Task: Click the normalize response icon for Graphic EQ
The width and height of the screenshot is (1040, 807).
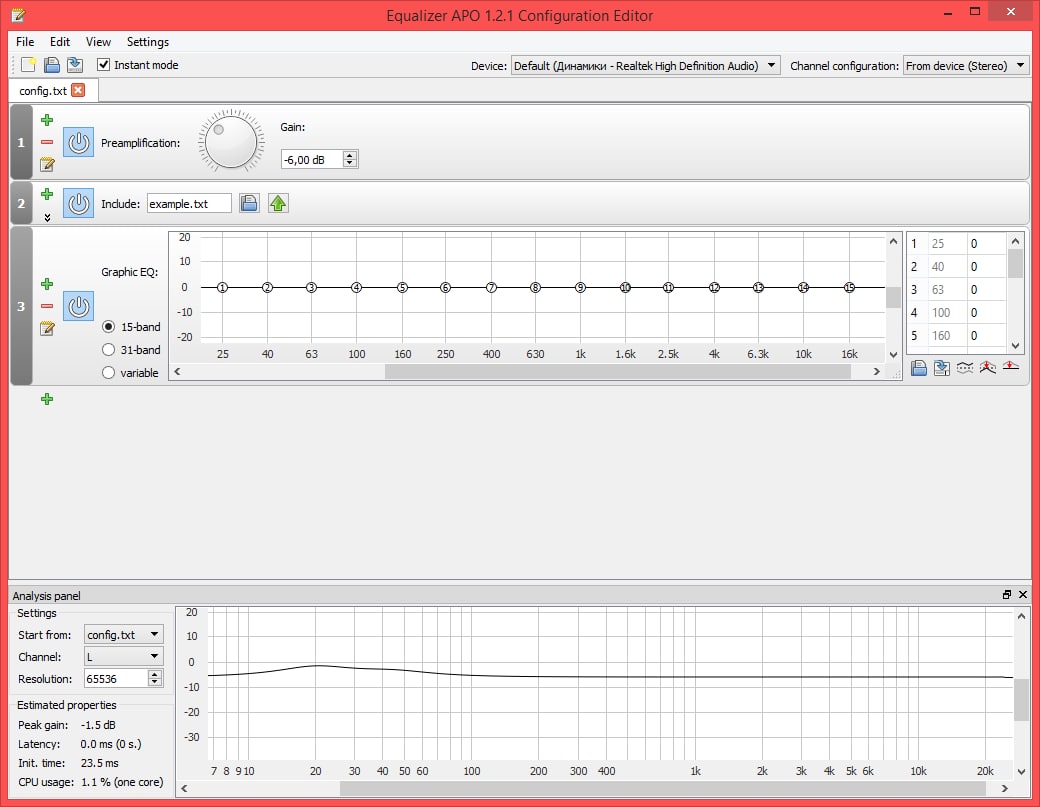Action: pos(988,367)
